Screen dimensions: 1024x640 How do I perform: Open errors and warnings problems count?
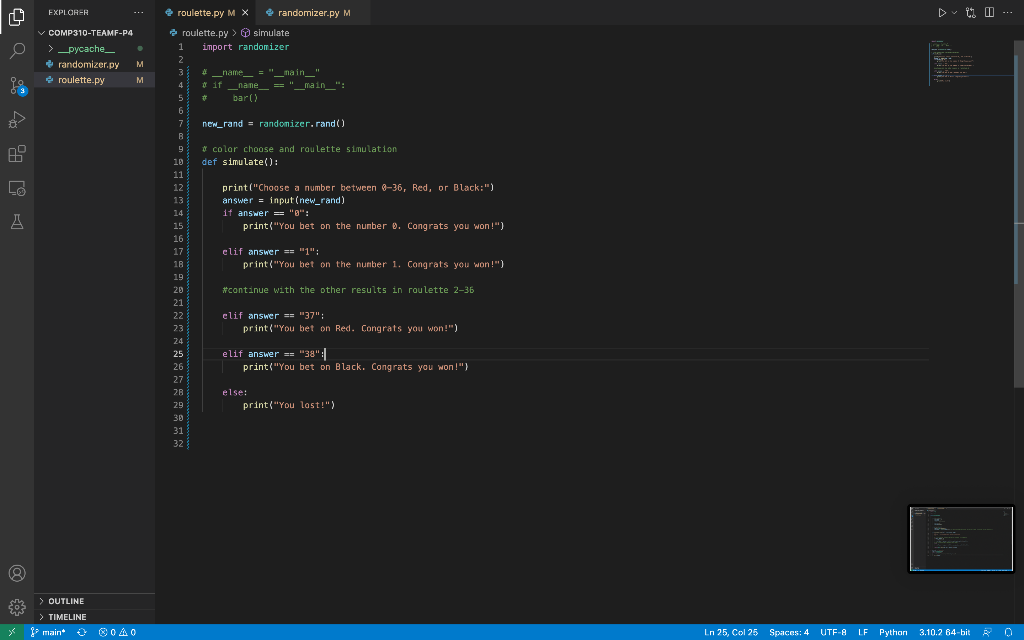pos(117,632)
